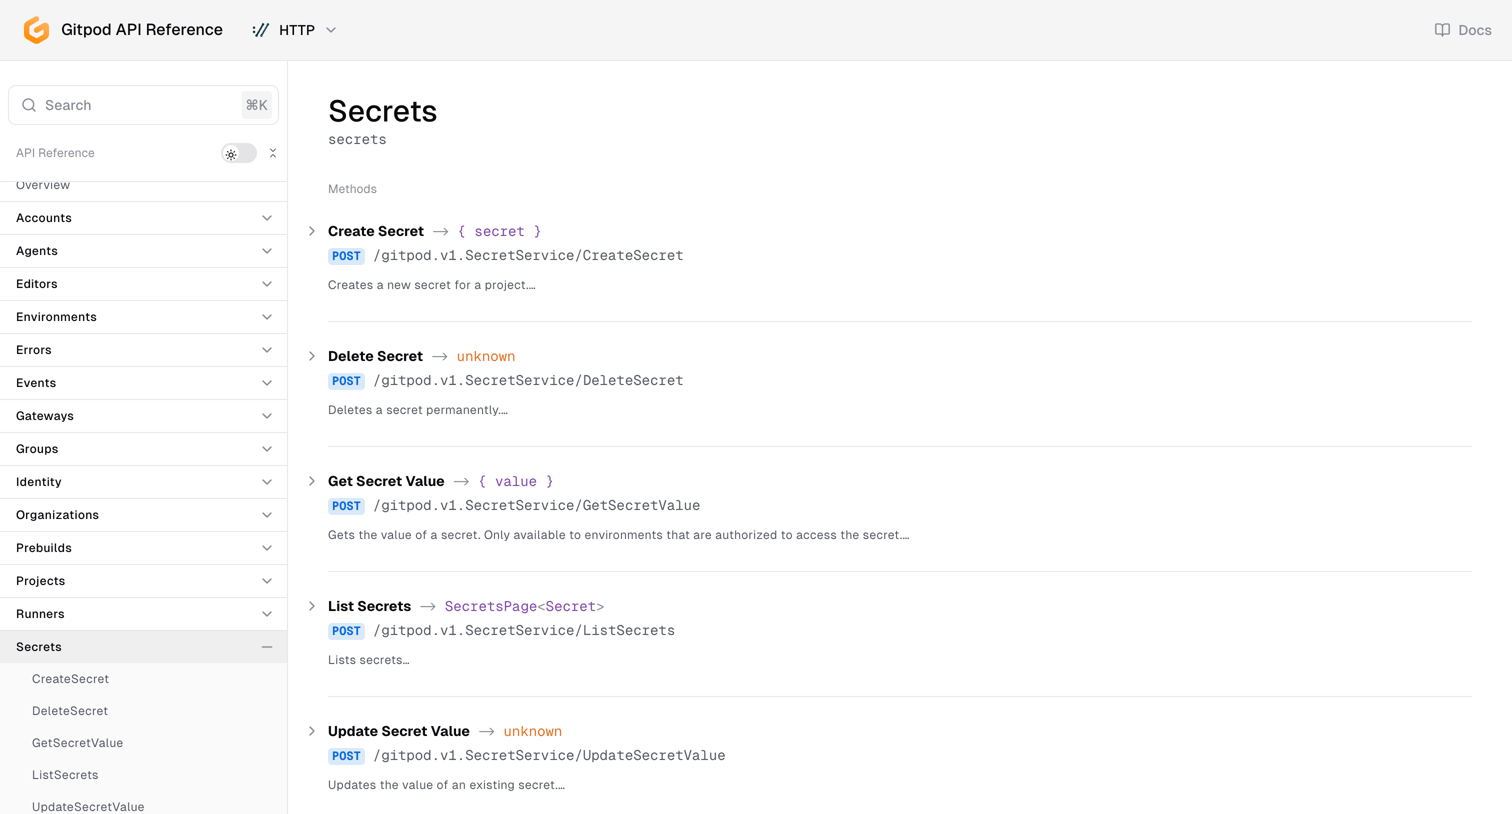1512x814 pixels.
Task: Click the Search input field
Action: click(x=143, y=105)
